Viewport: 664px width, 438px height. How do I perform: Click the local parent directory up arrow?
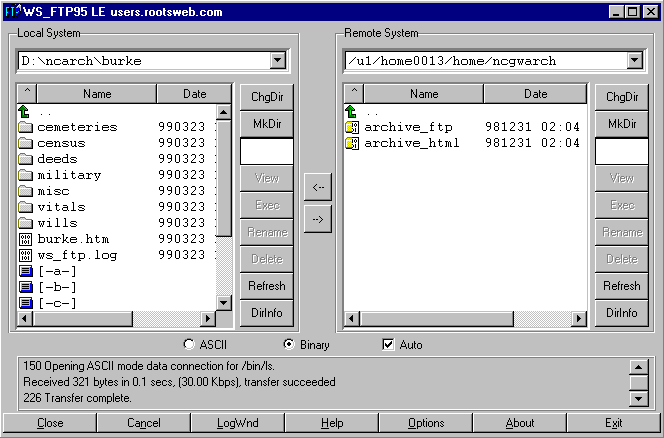pyautogui.click(x=25, y=111)
